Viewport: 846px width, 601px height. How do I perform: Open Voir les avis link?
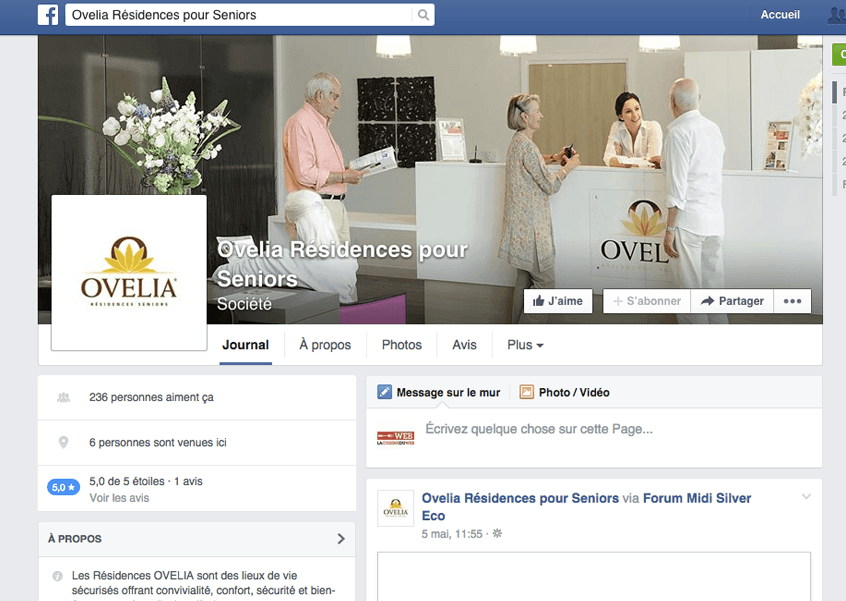(119, 498)
